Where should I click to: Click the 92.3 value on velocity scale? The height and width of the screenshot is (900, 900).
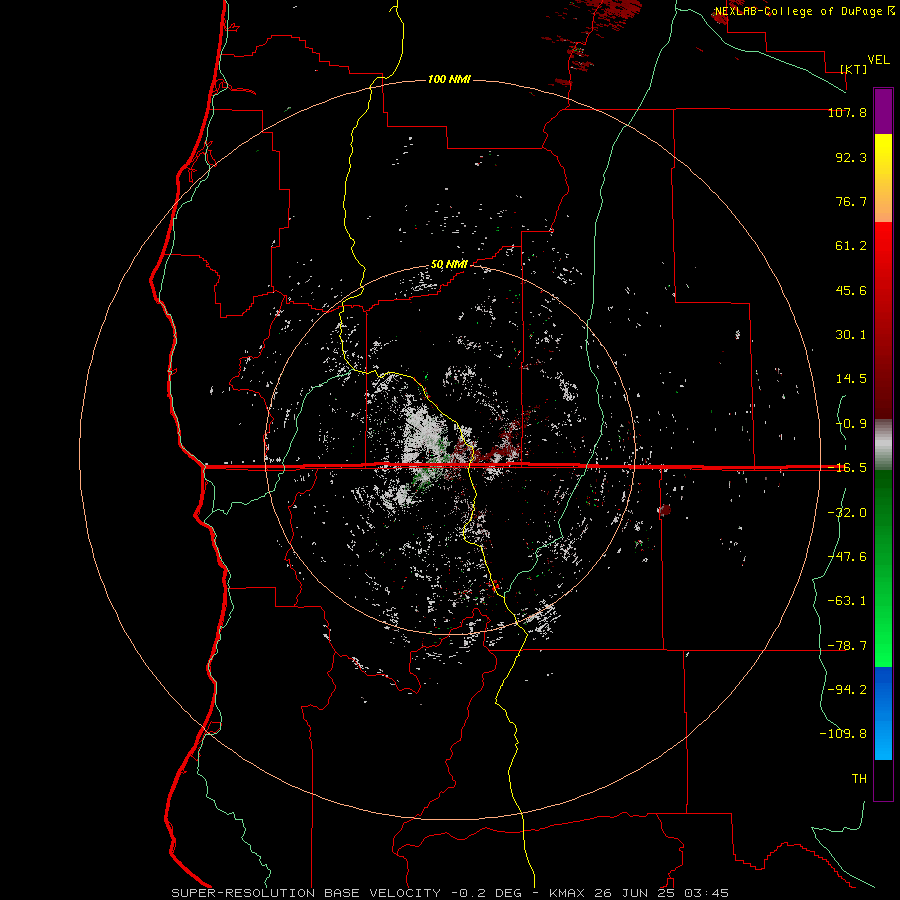pyautogui.click(x=851, y=157)
